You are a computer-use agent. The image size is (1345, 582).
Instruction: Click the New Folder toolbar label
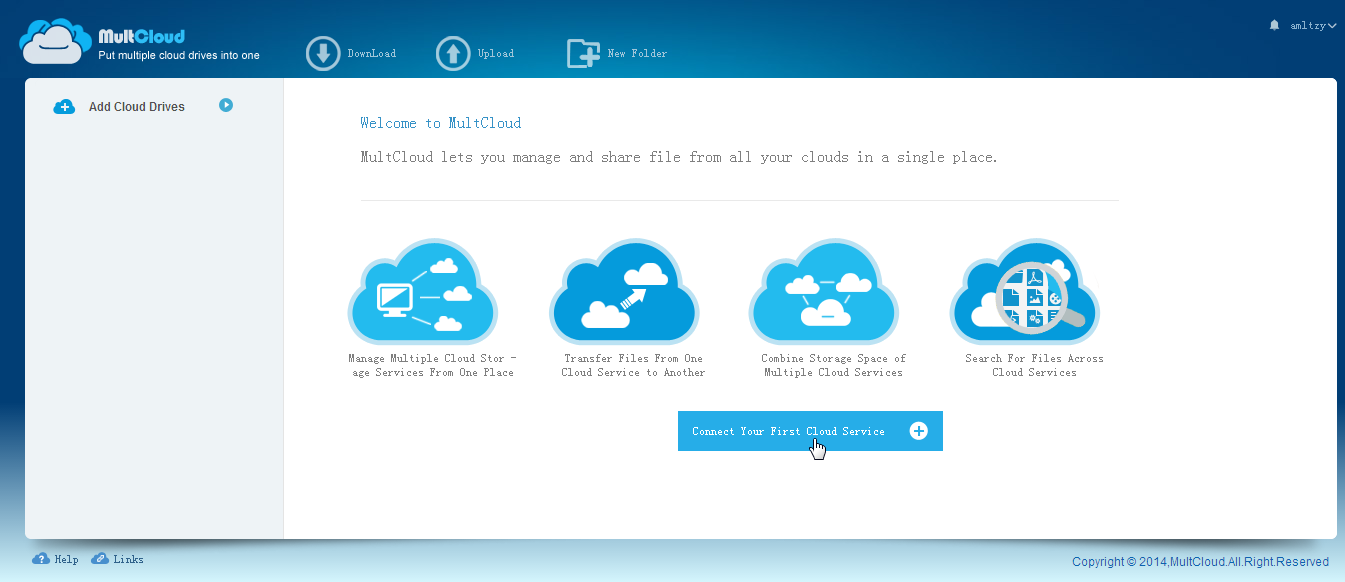(638, 54)
